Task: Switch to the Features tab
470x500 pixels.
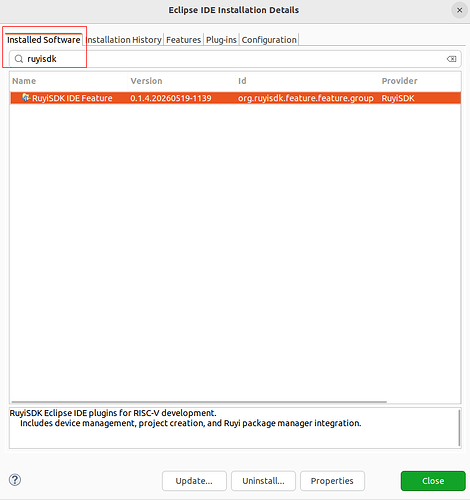Action: click(x=184, y=40)
